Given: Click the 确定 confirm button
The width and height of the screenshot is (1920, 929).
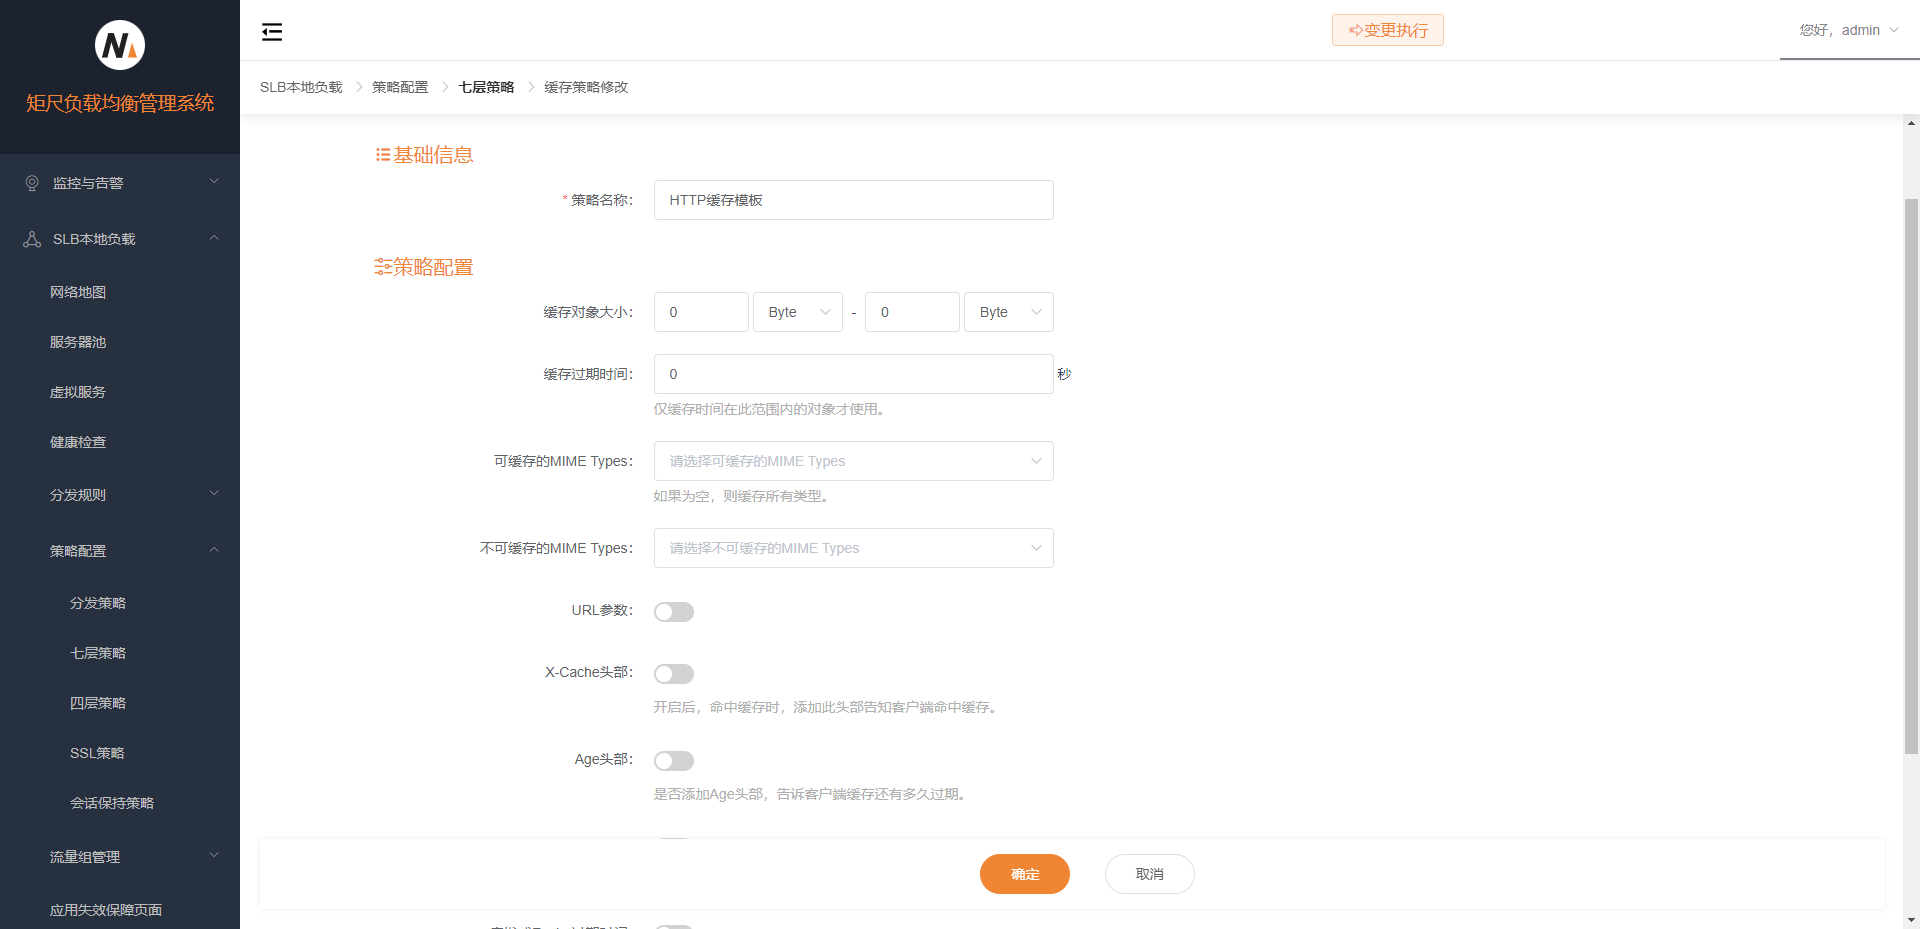Looking at the screenshot, I should (x=1024, y=873).
